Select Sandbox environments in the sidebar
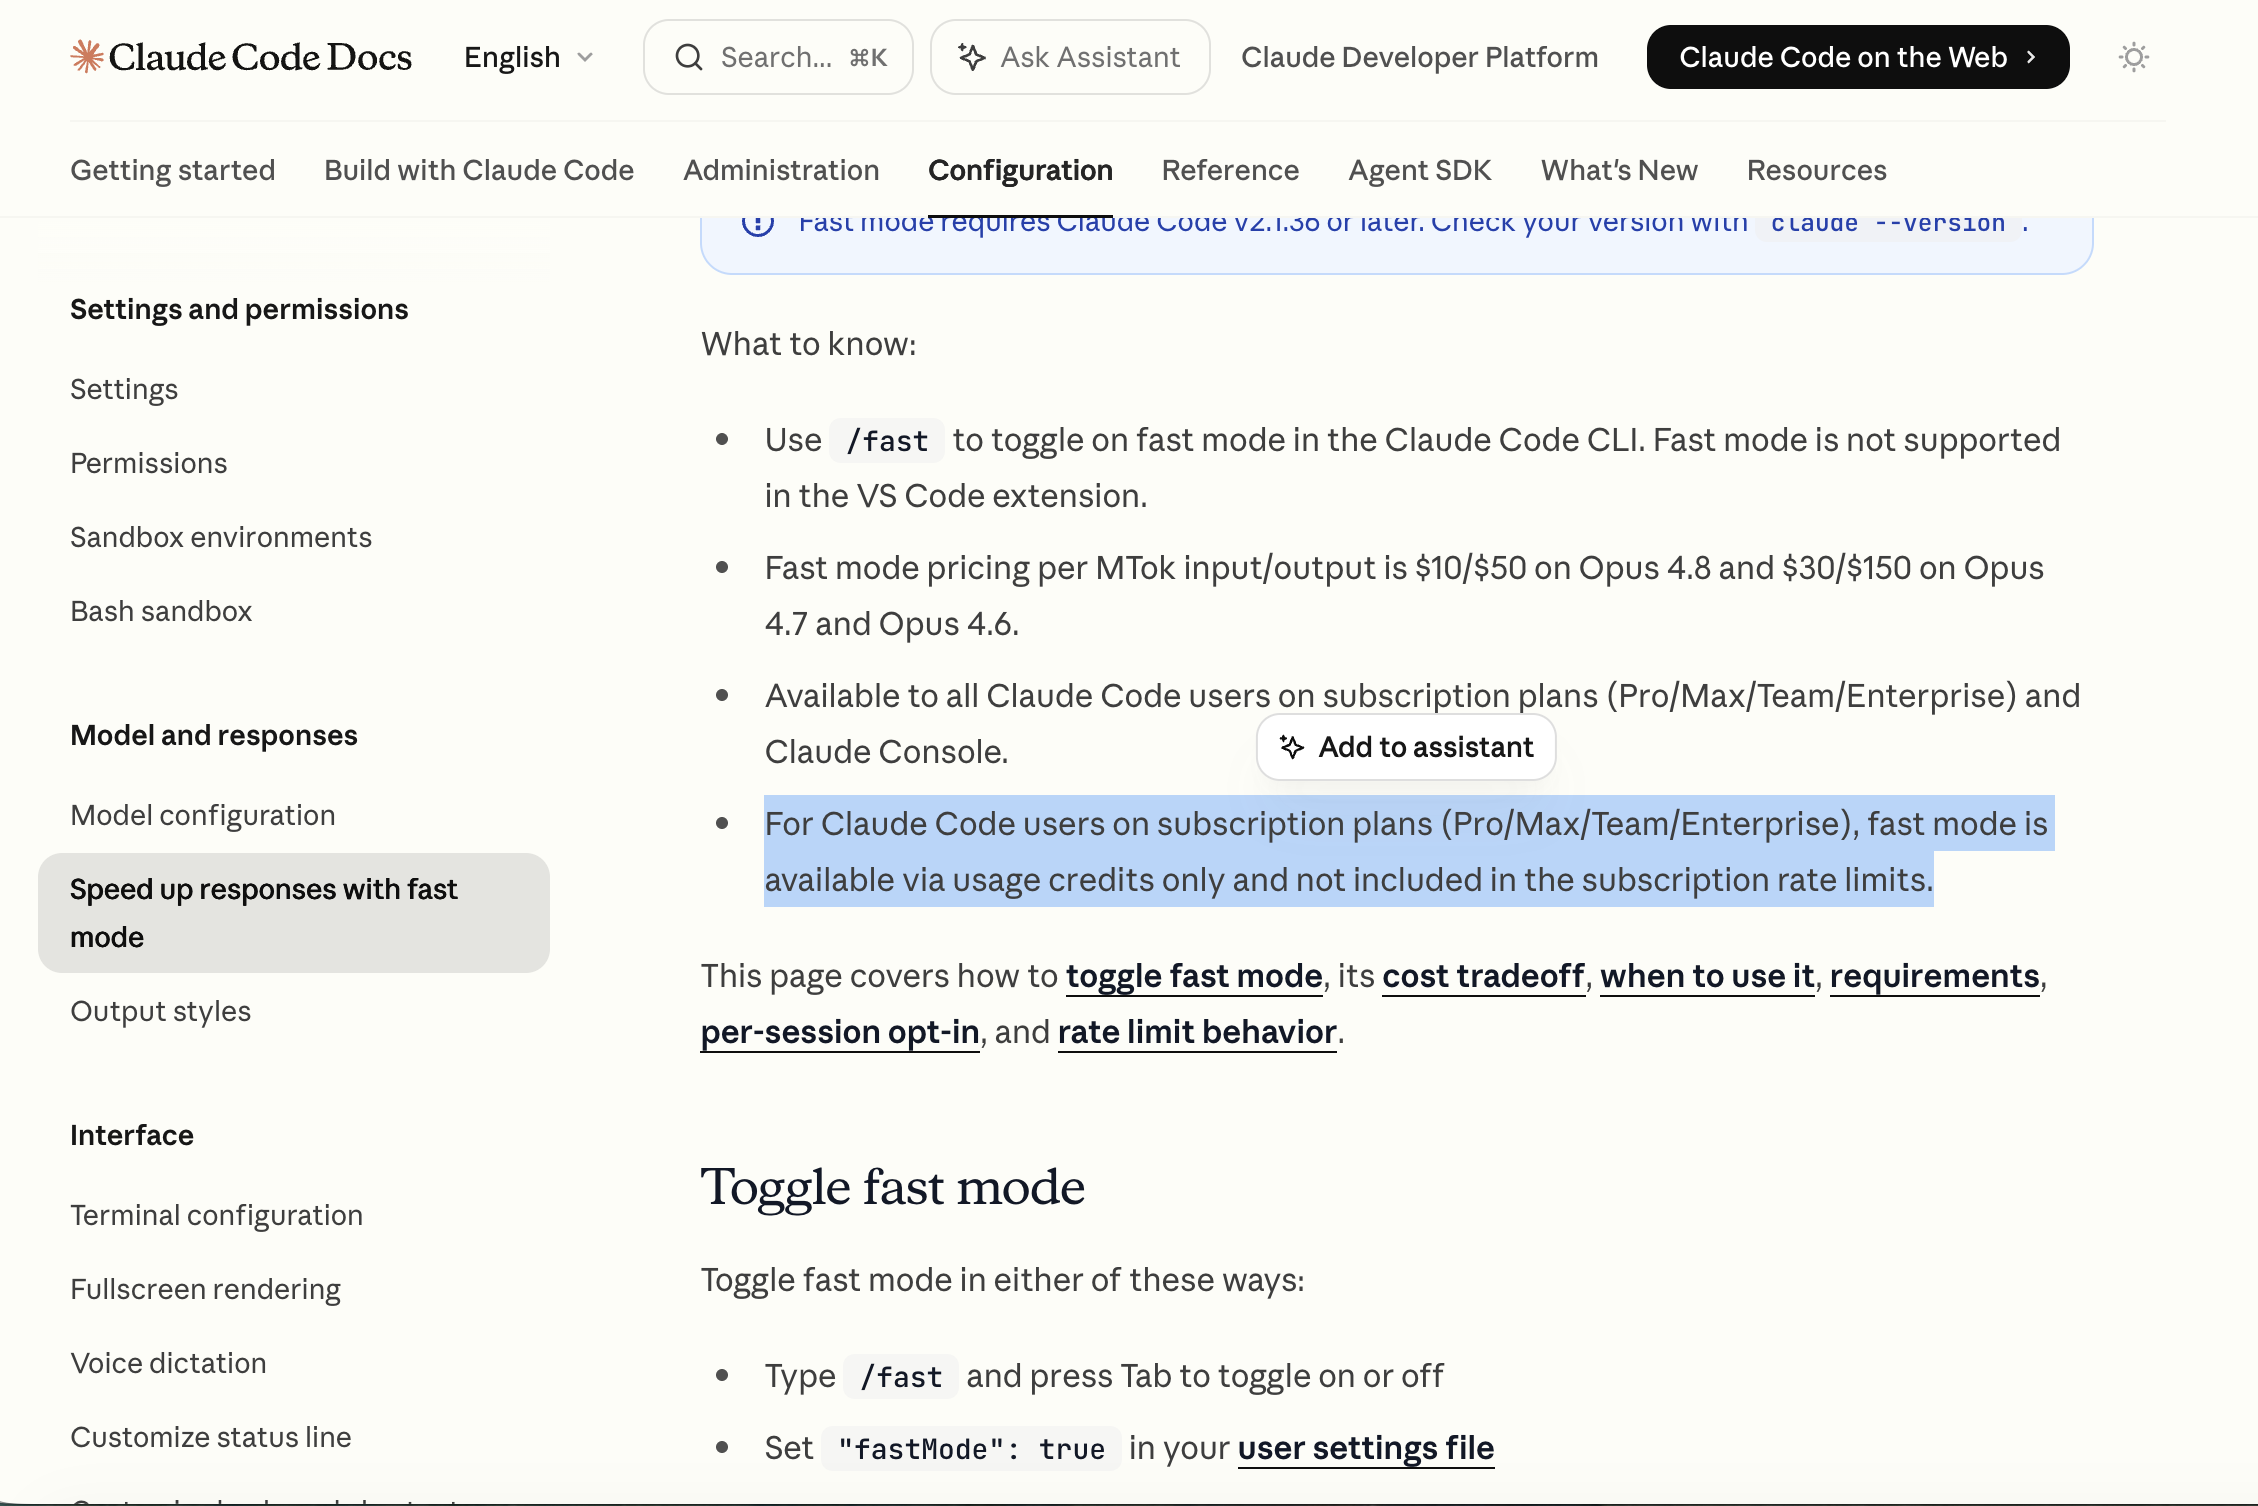Screen dimensions: 2258x1506 [221, 537]
